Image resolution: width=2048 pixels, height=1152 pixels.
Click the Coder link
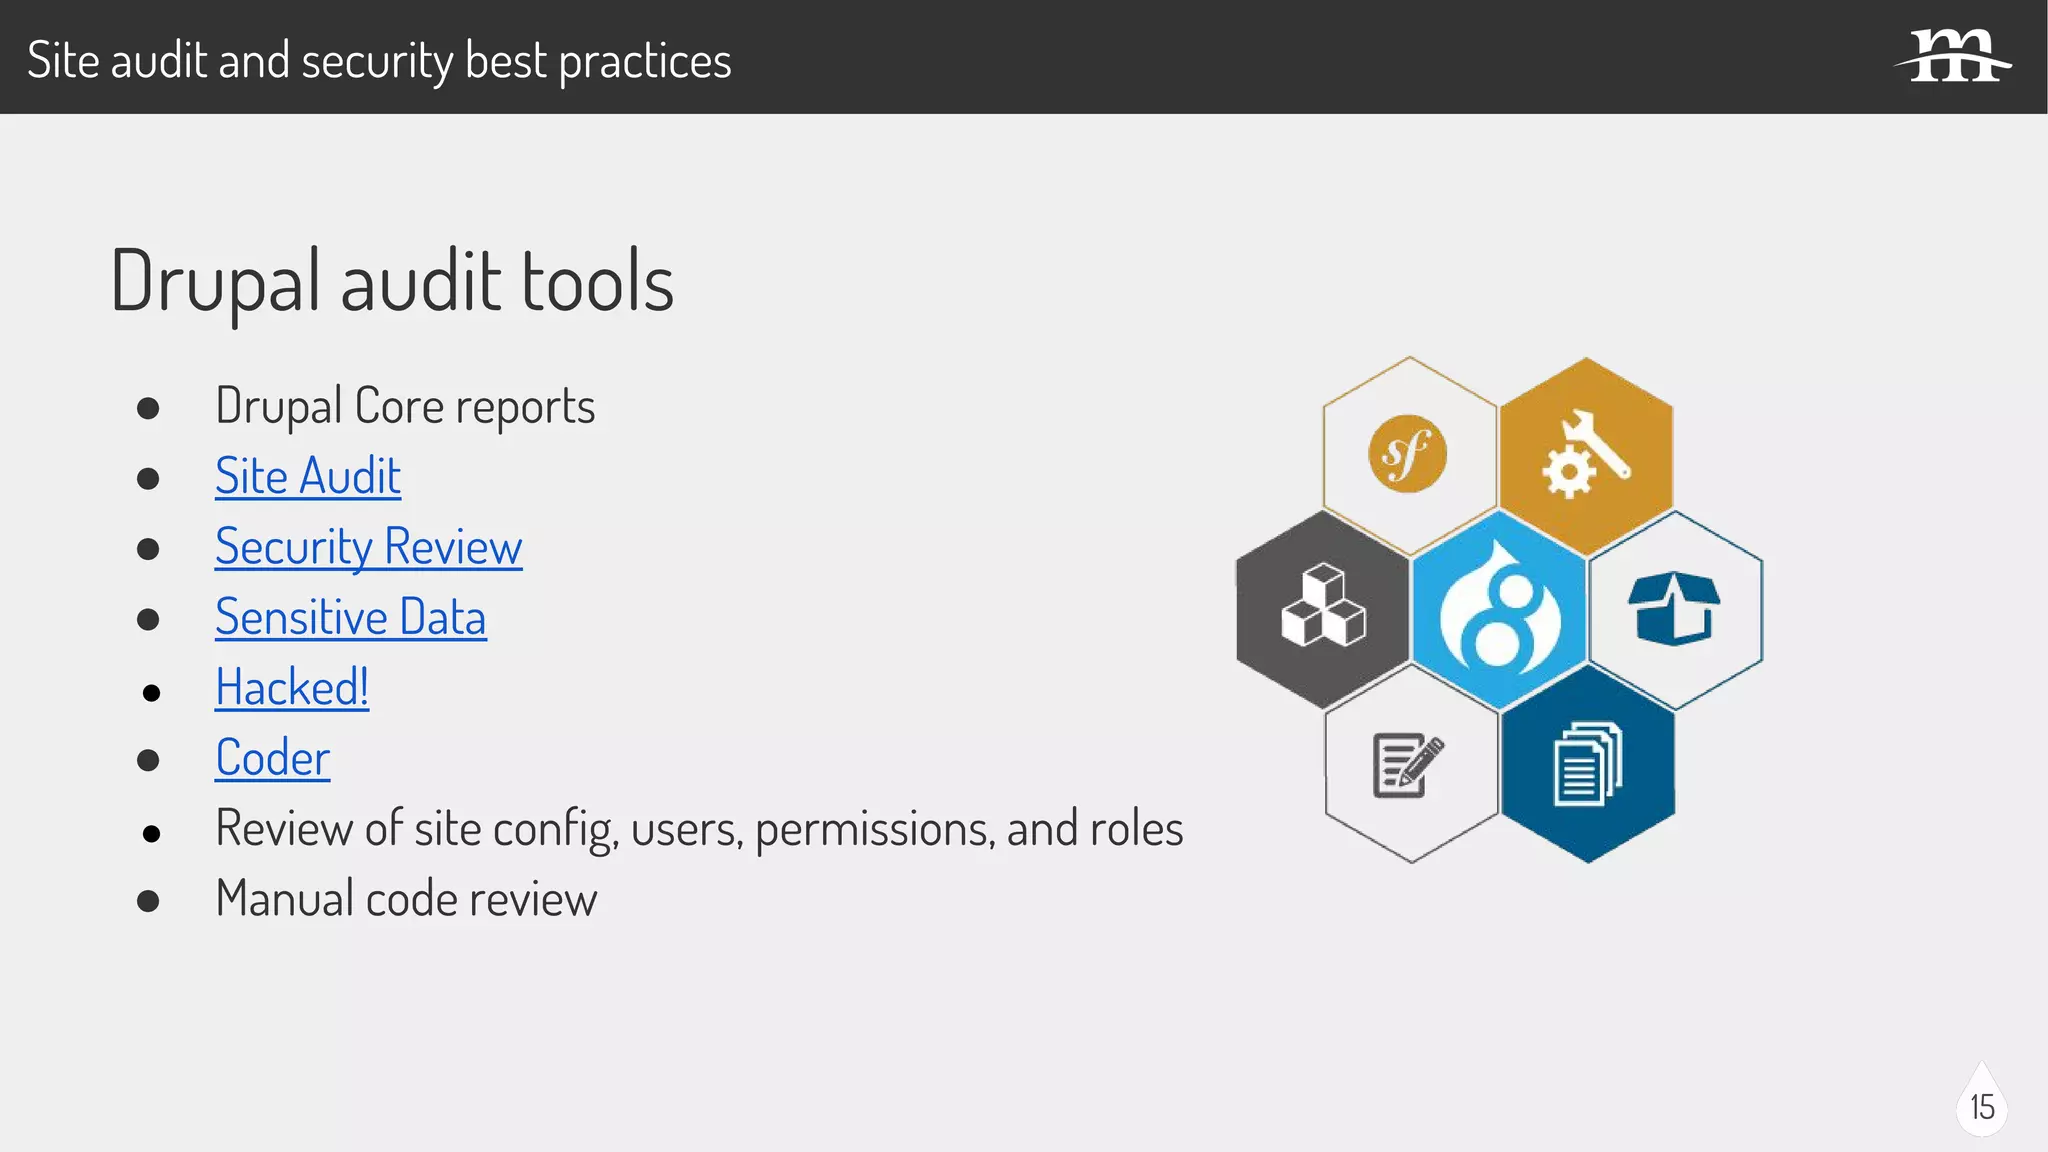pos(272,758)
